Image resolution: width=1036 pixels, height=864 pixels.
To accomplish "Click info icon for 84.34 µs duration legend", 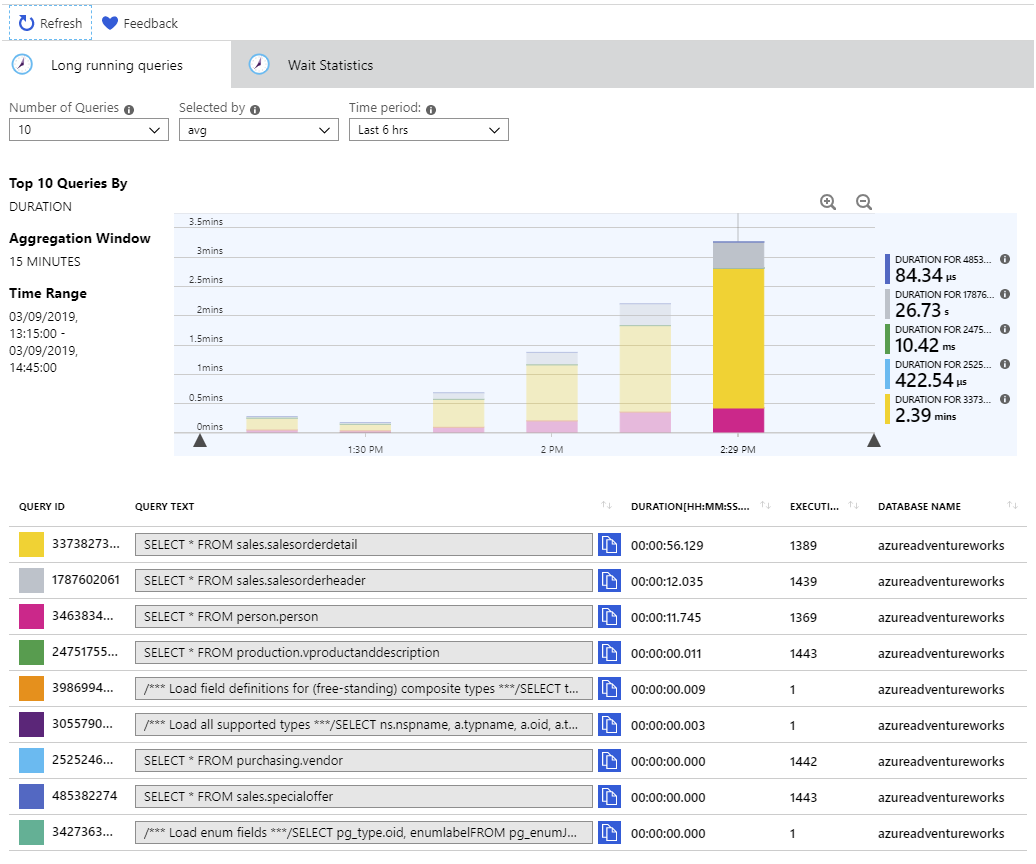I will tap(1005, 259).
